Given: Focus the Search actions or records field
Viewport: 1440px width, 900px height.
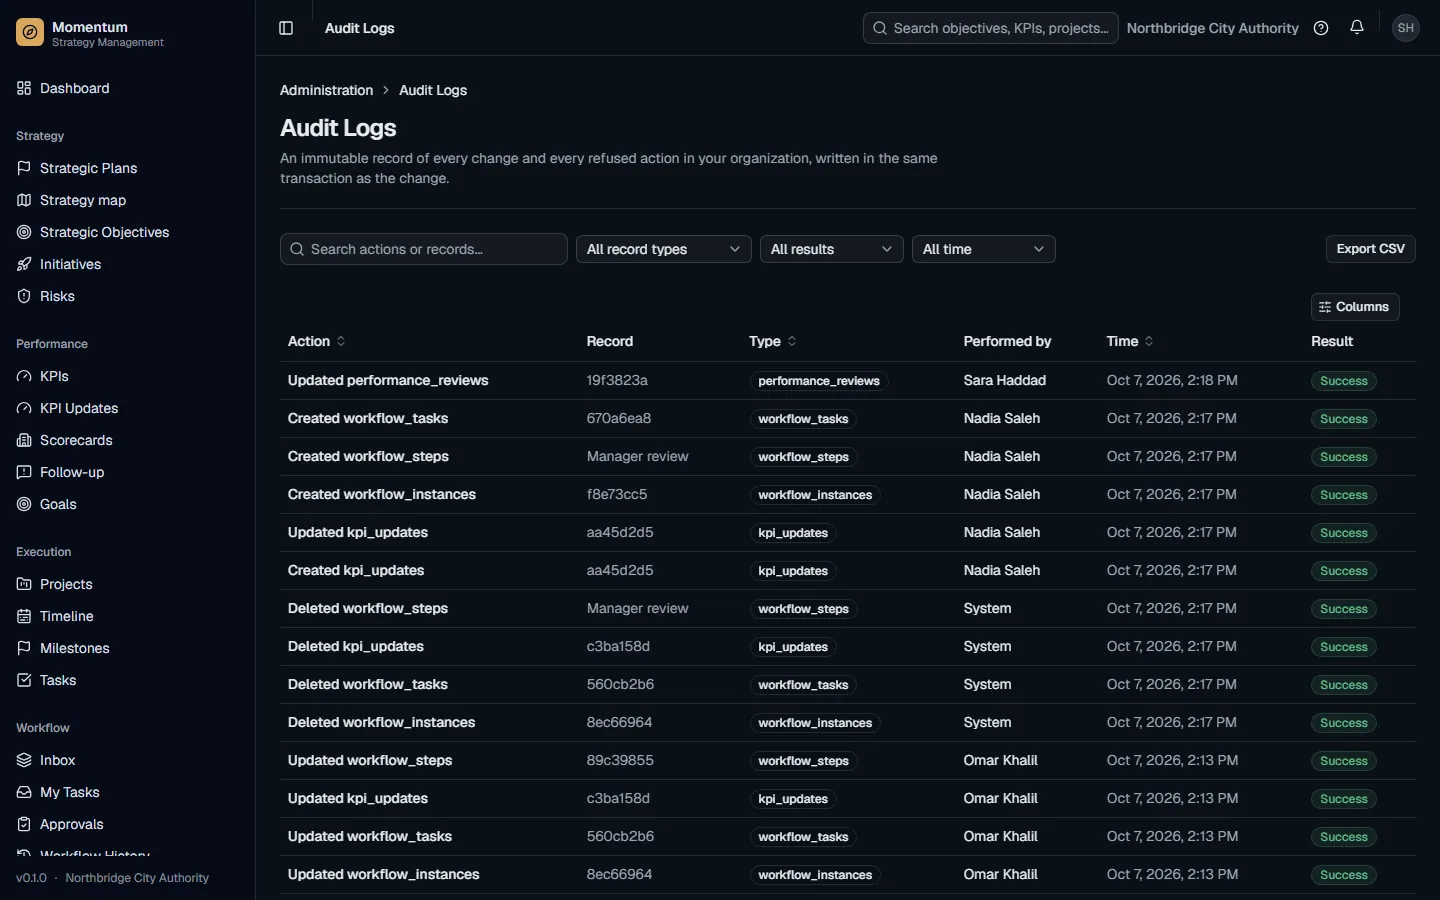Looking at the screenshot, I should pyautogui.click(x=424, y=249).
